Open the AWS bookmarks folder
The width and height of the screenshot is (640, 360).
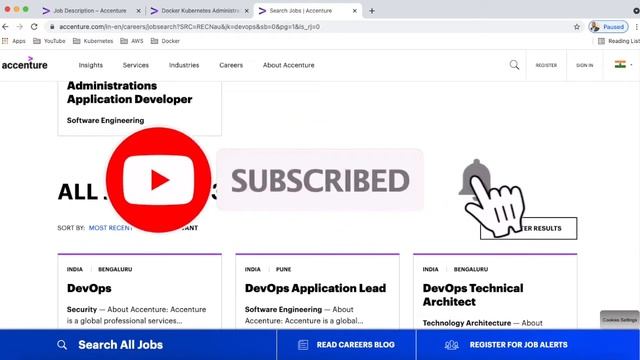[132, 41]
